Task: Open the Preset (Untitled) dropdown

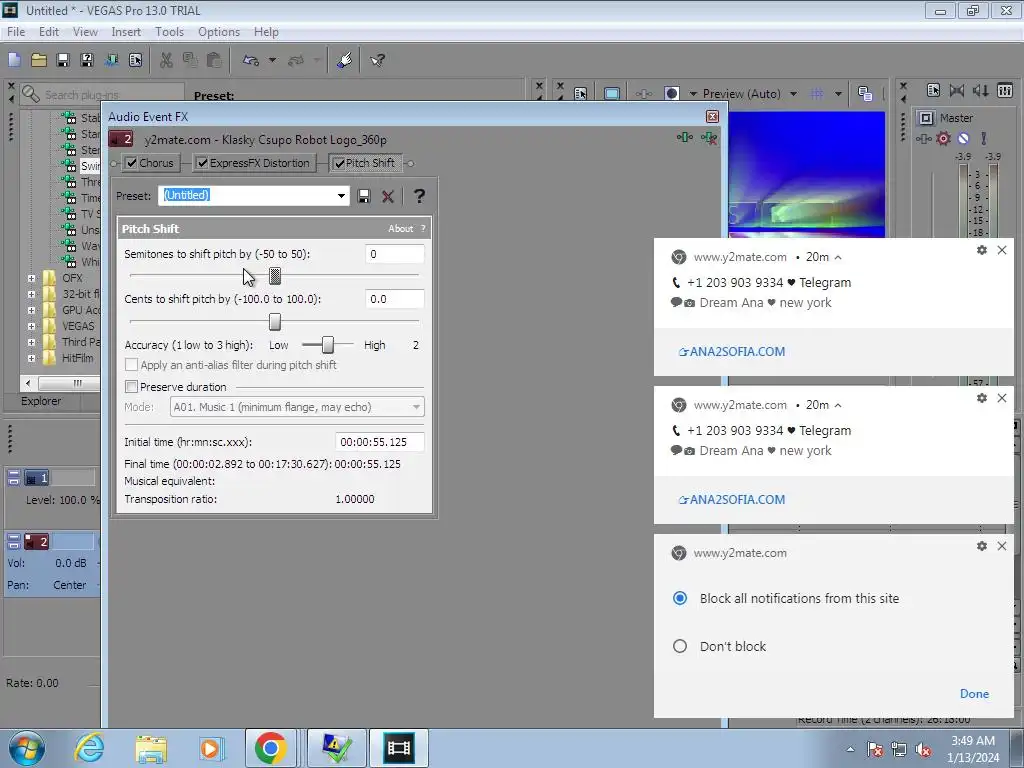Action: coord(341,196)
